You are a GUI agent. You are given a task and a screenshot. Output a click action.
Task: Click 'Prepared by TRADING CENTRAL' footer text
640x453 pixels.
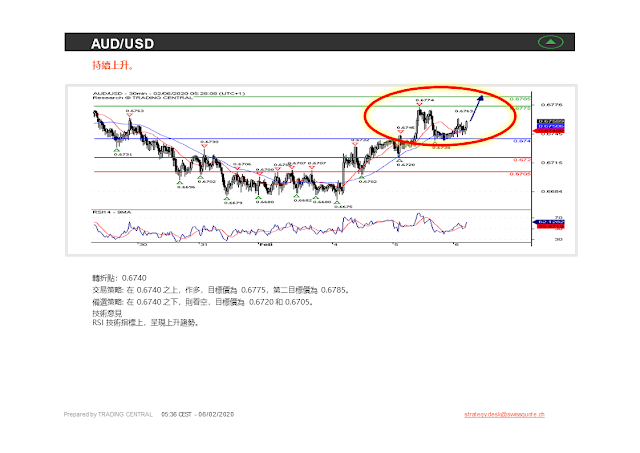108,414
